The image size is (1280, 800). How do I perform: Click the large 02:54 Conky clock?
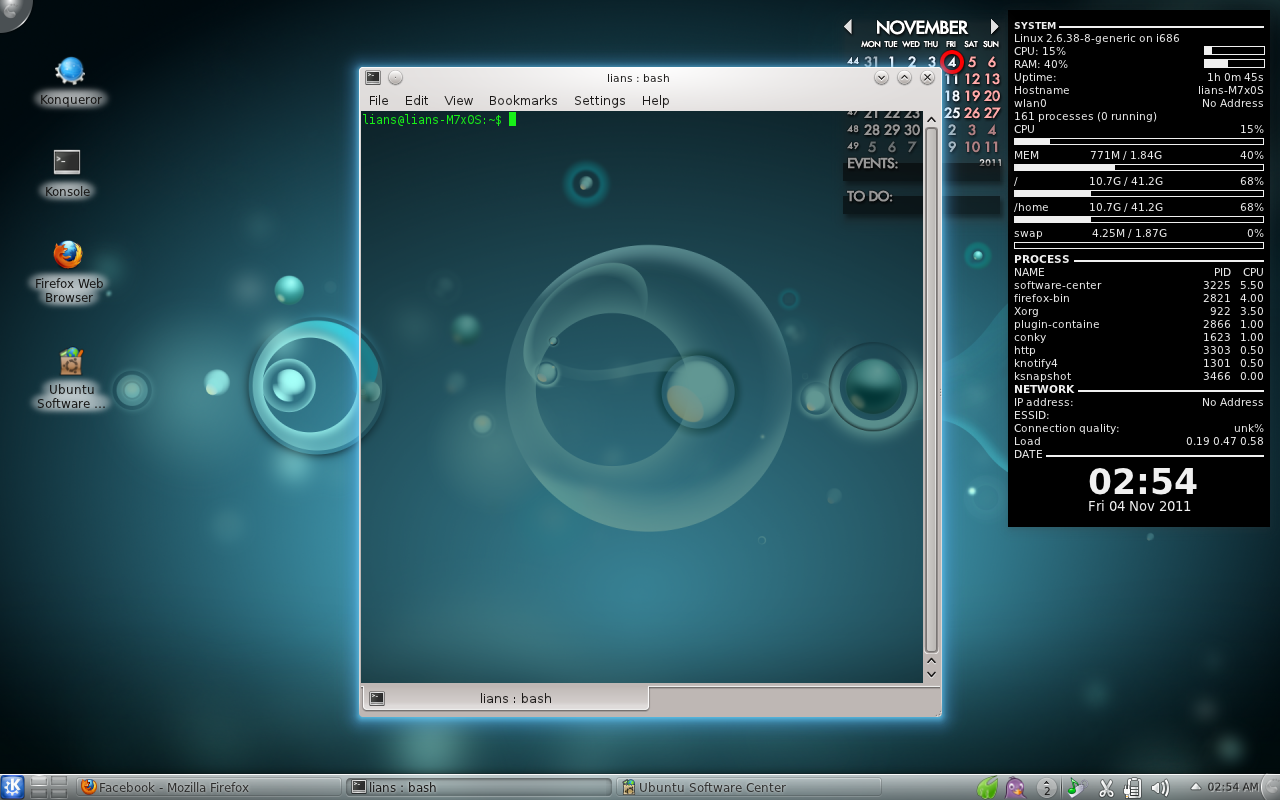click(1142, 482)
